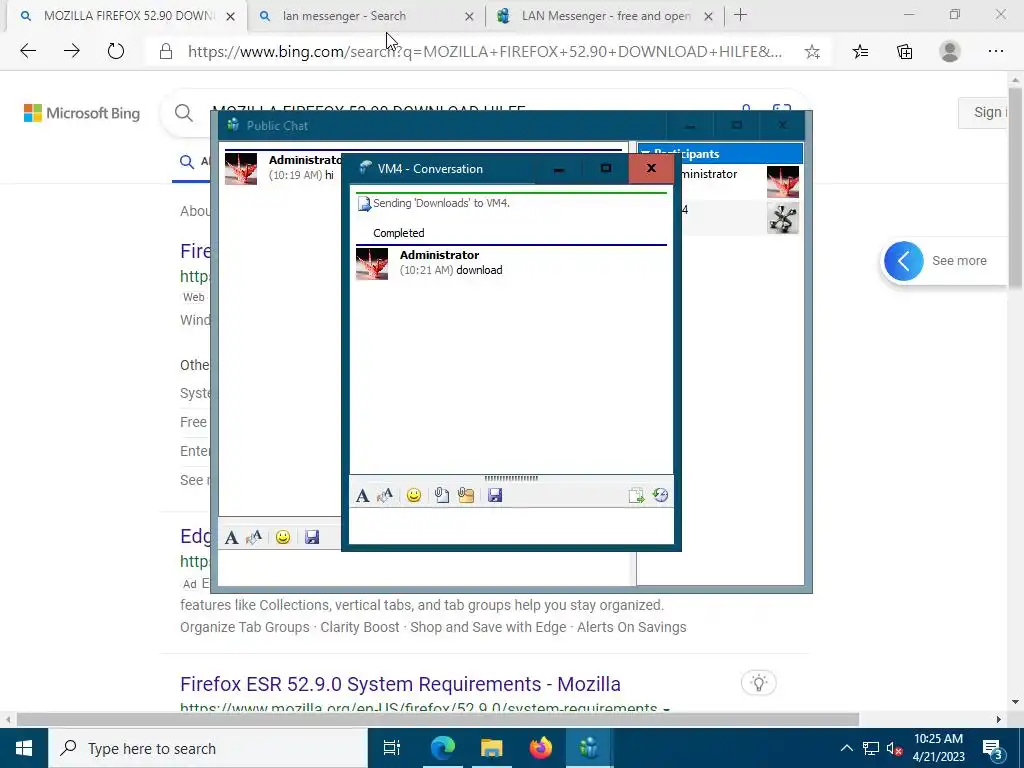The height and width of the screenshot is (768, 1024).
Task: Click font color icon in Public Chat toolbar
Action: click(253, 537)
